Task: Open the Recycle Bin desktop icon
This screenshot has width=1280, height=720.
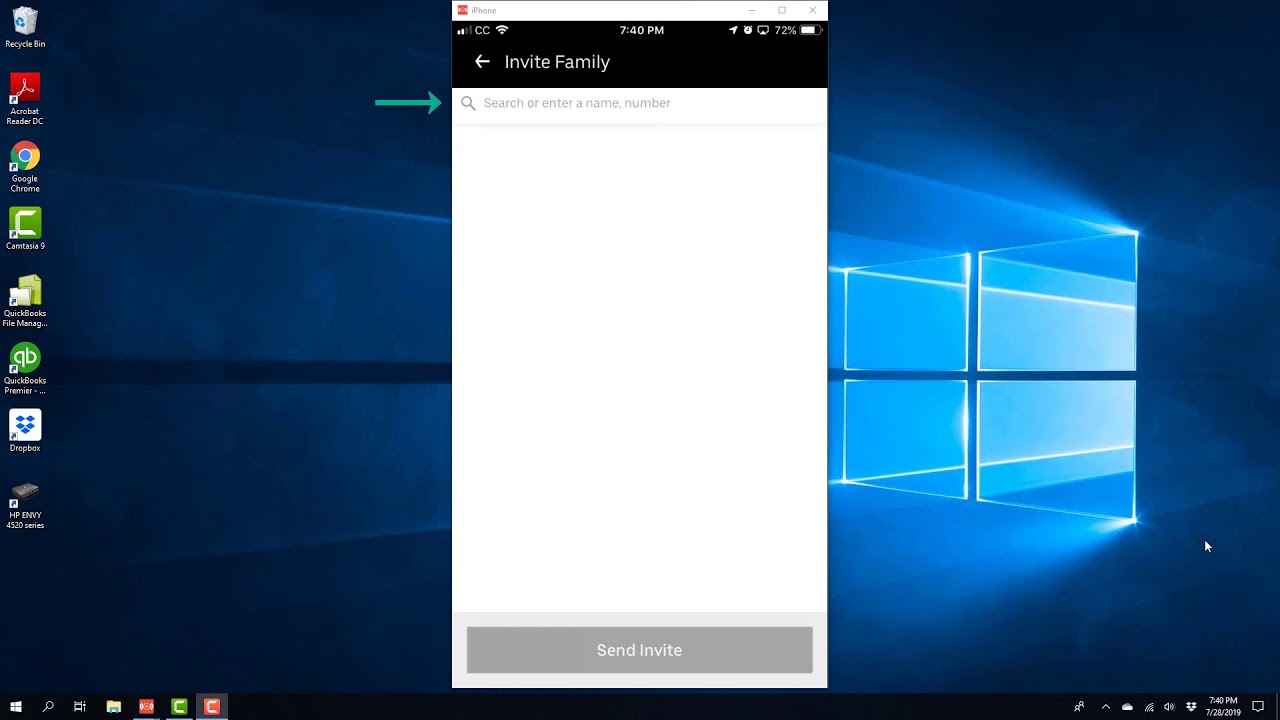Action: (x=25, y=28)
